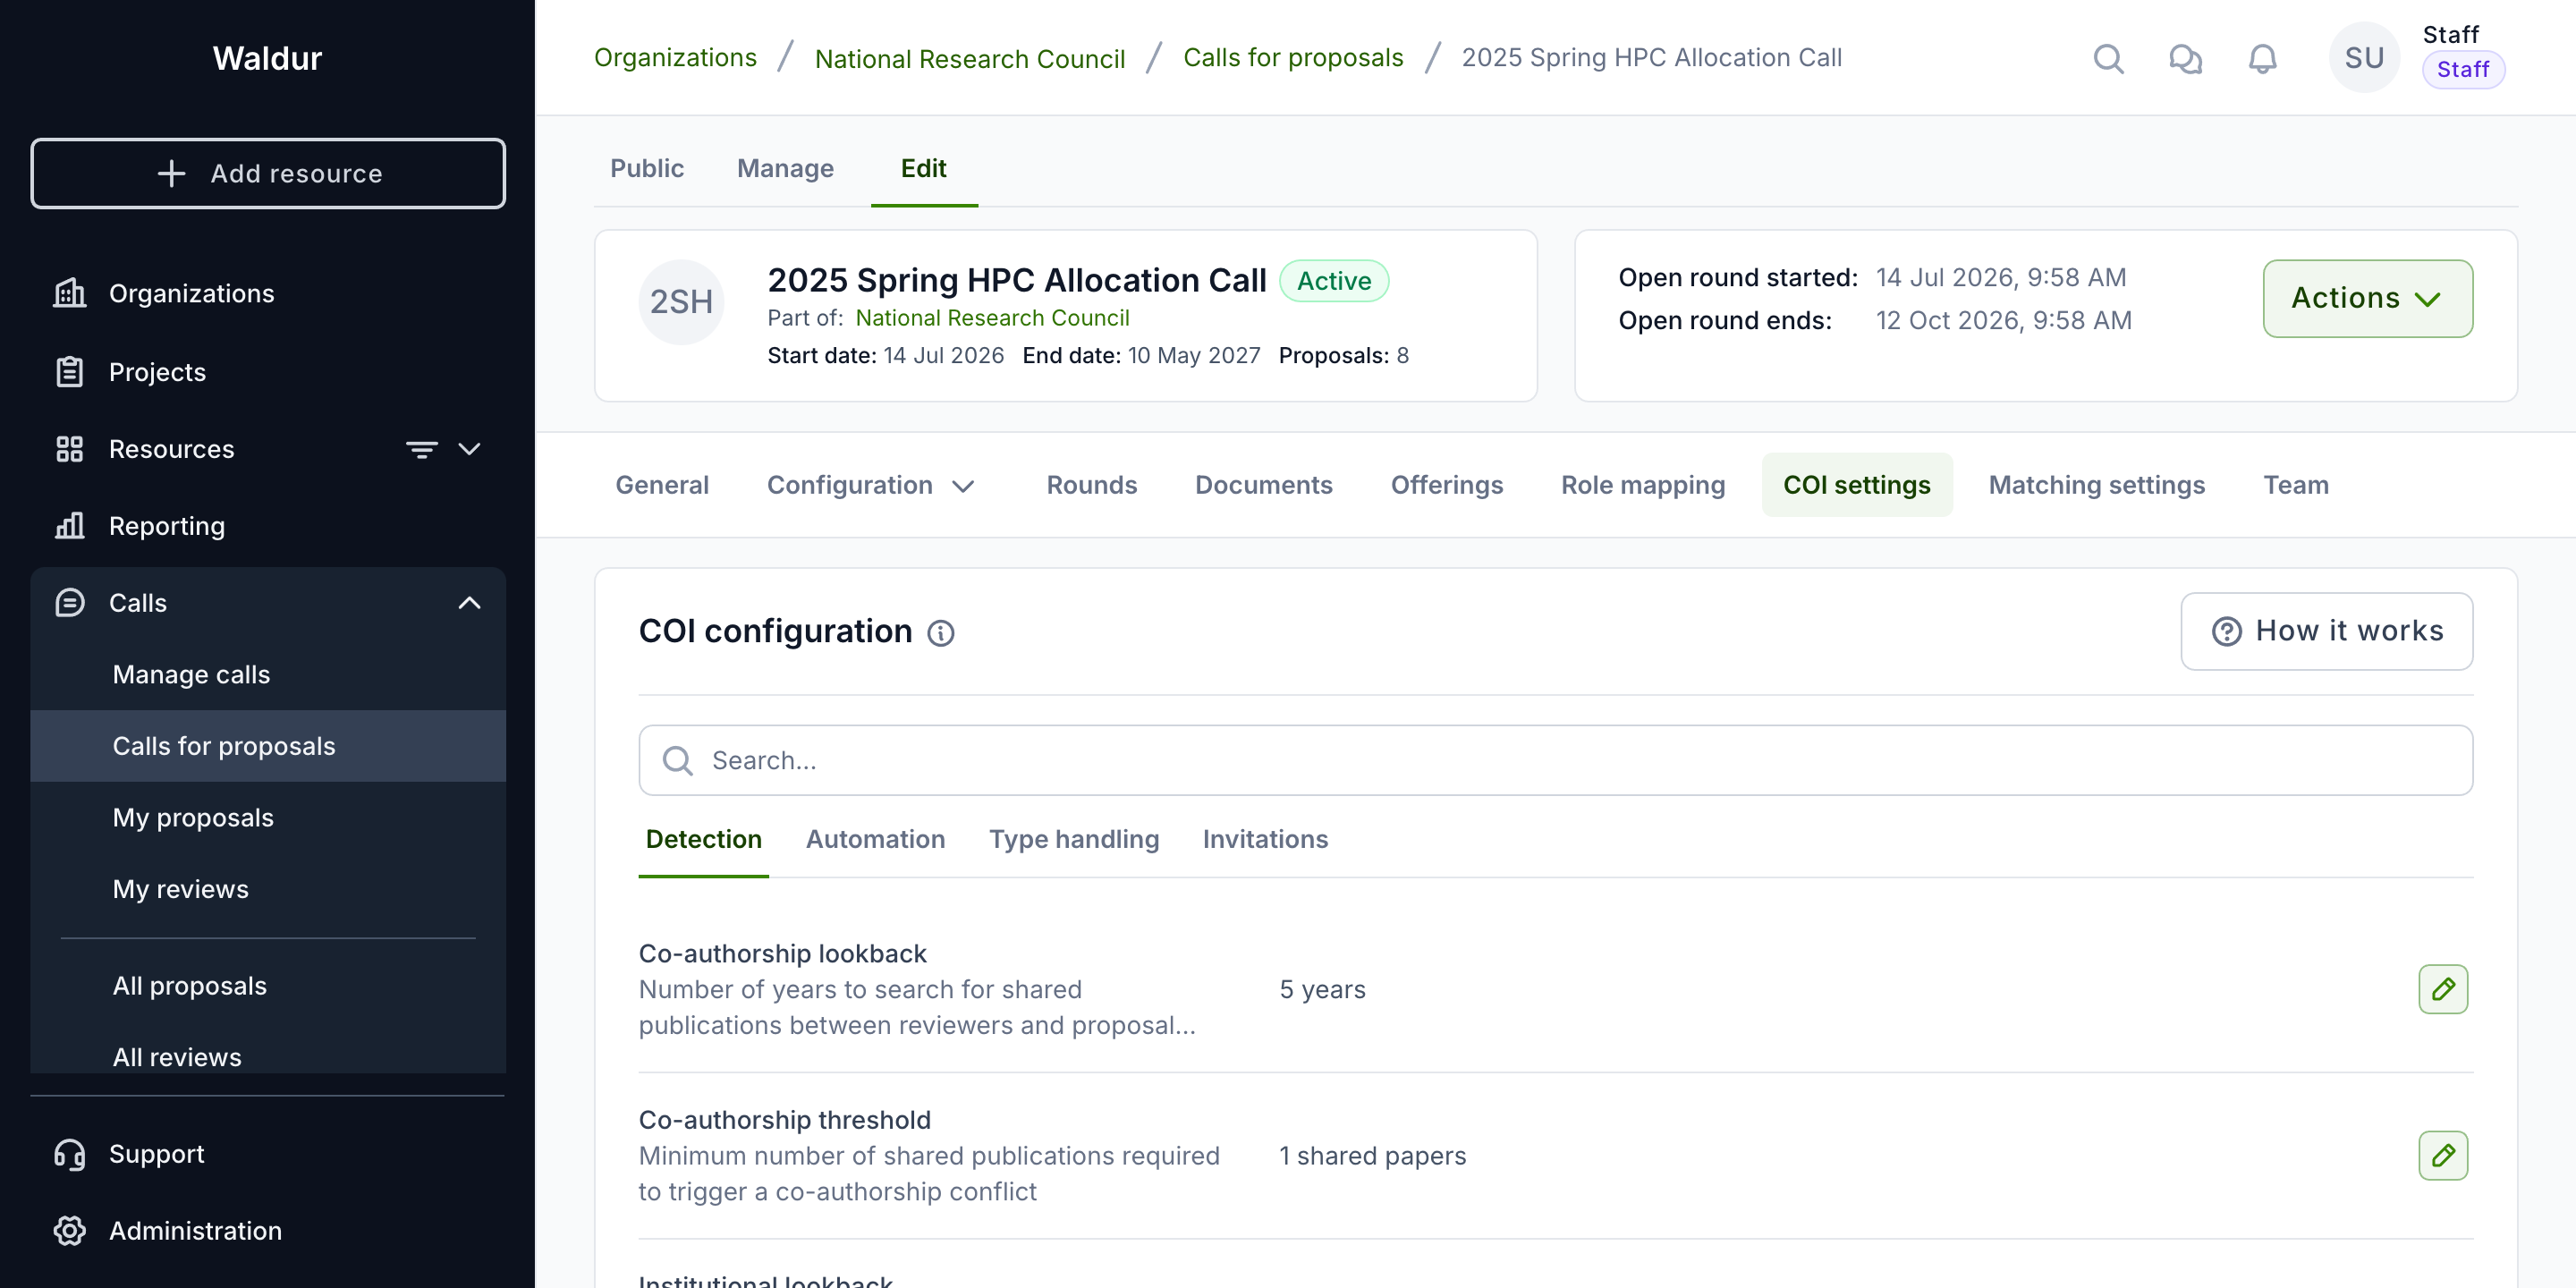Viewport: 2576px width, 1288px height.
Task: Click the Waldur logo title
Action: 267,58
